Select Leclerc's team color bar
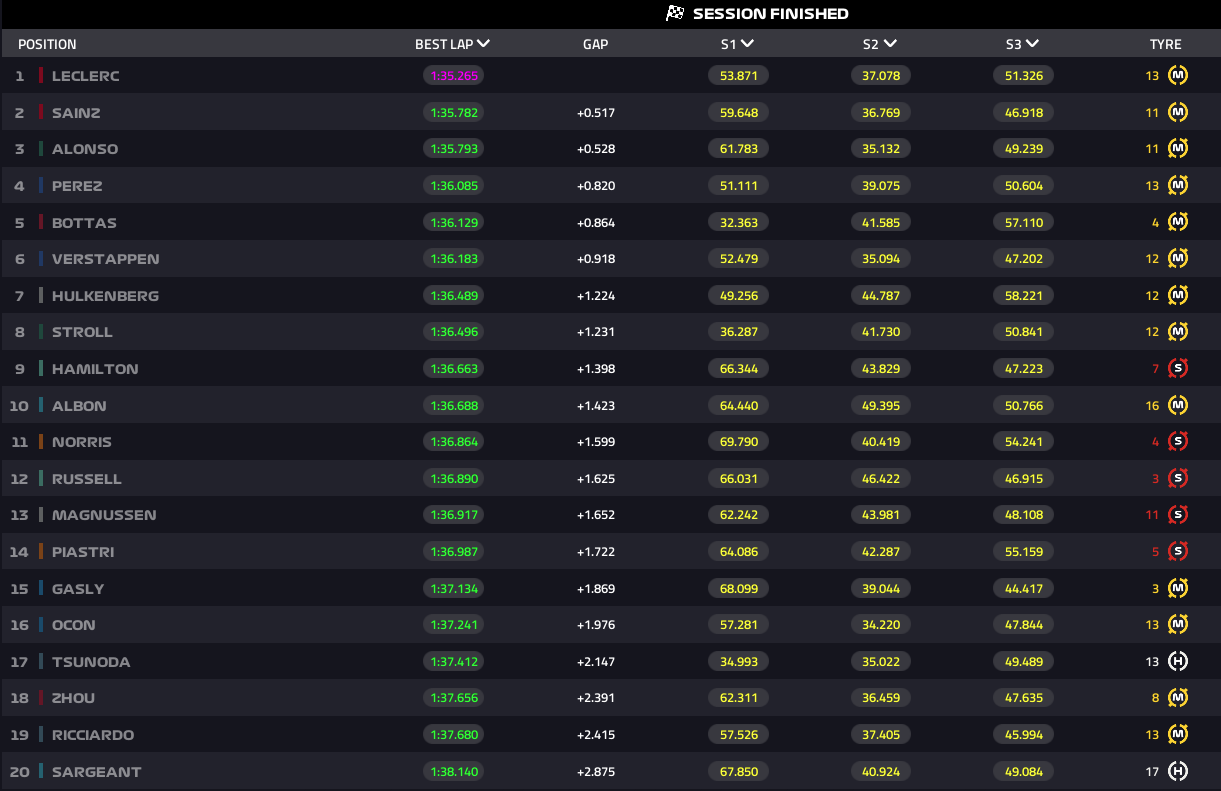This screenshot has width=1221, height=791. click(x=41, y=76)
